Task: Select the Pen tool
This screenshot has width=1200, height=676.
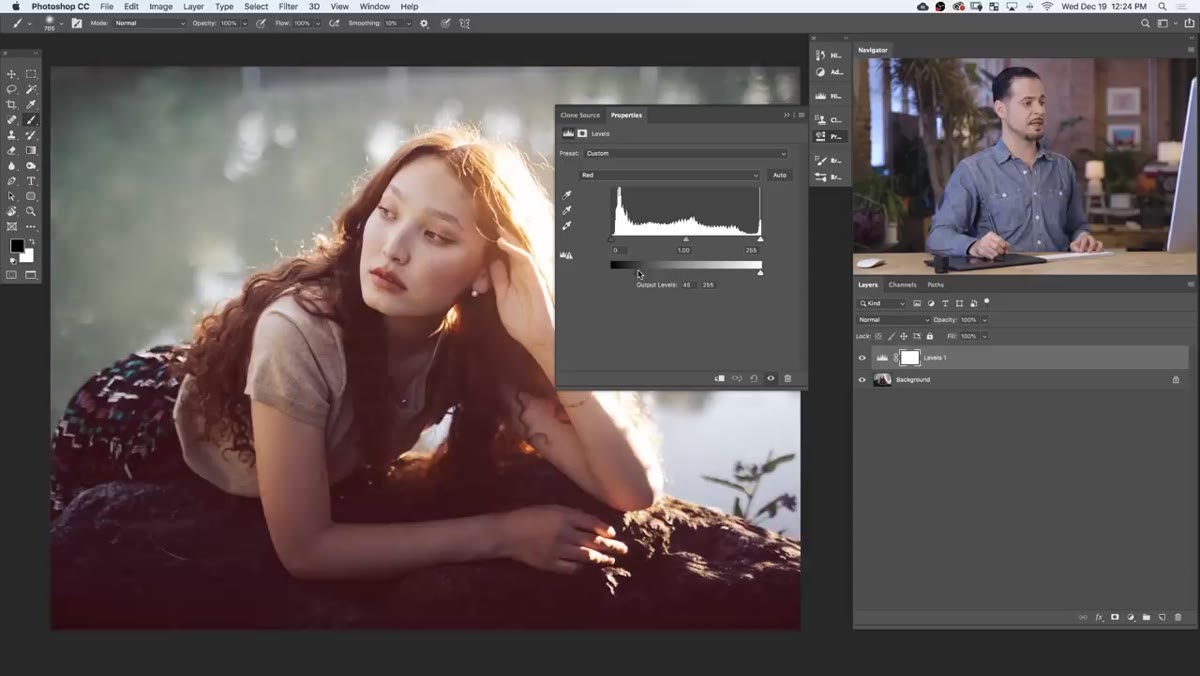Action: (12, 181)
